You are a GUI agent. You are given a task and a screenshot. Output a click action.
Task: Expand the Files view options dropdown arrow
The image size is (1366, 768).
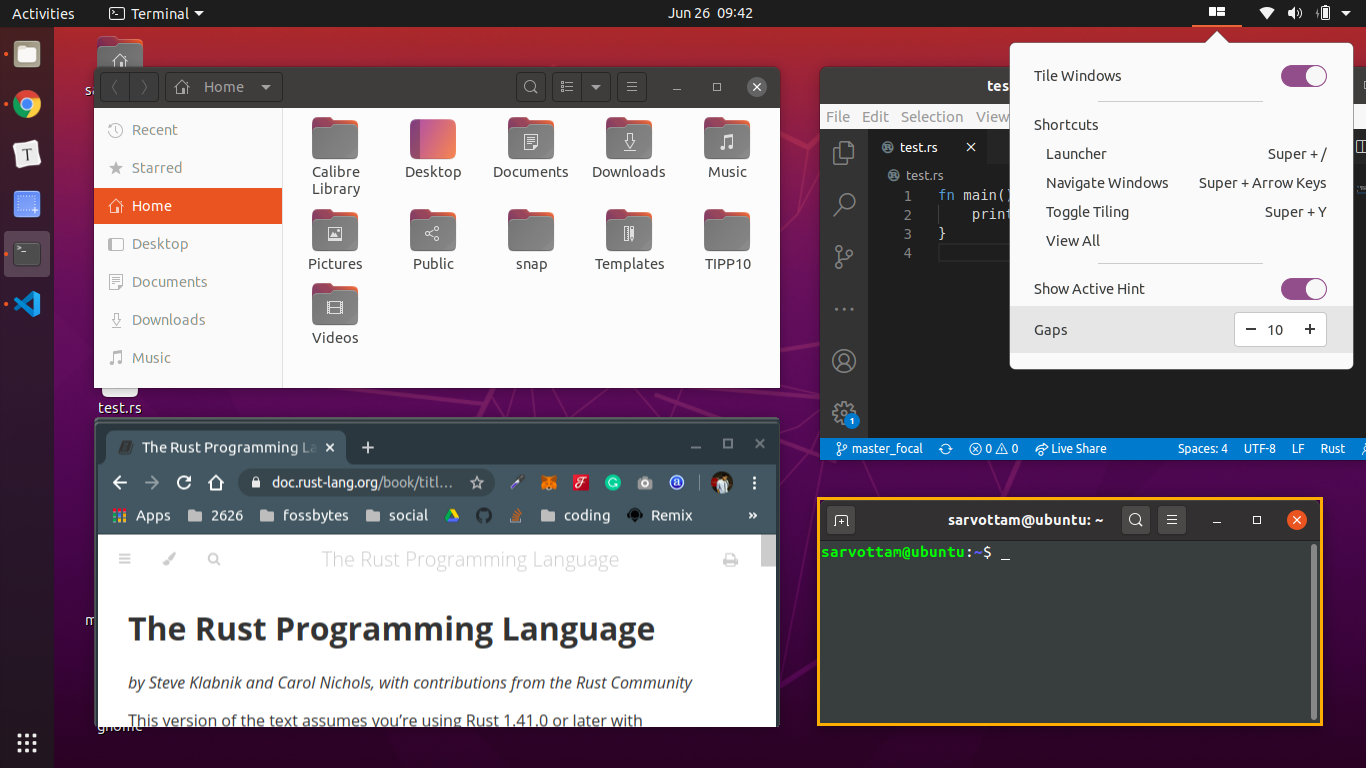(596, 87)
